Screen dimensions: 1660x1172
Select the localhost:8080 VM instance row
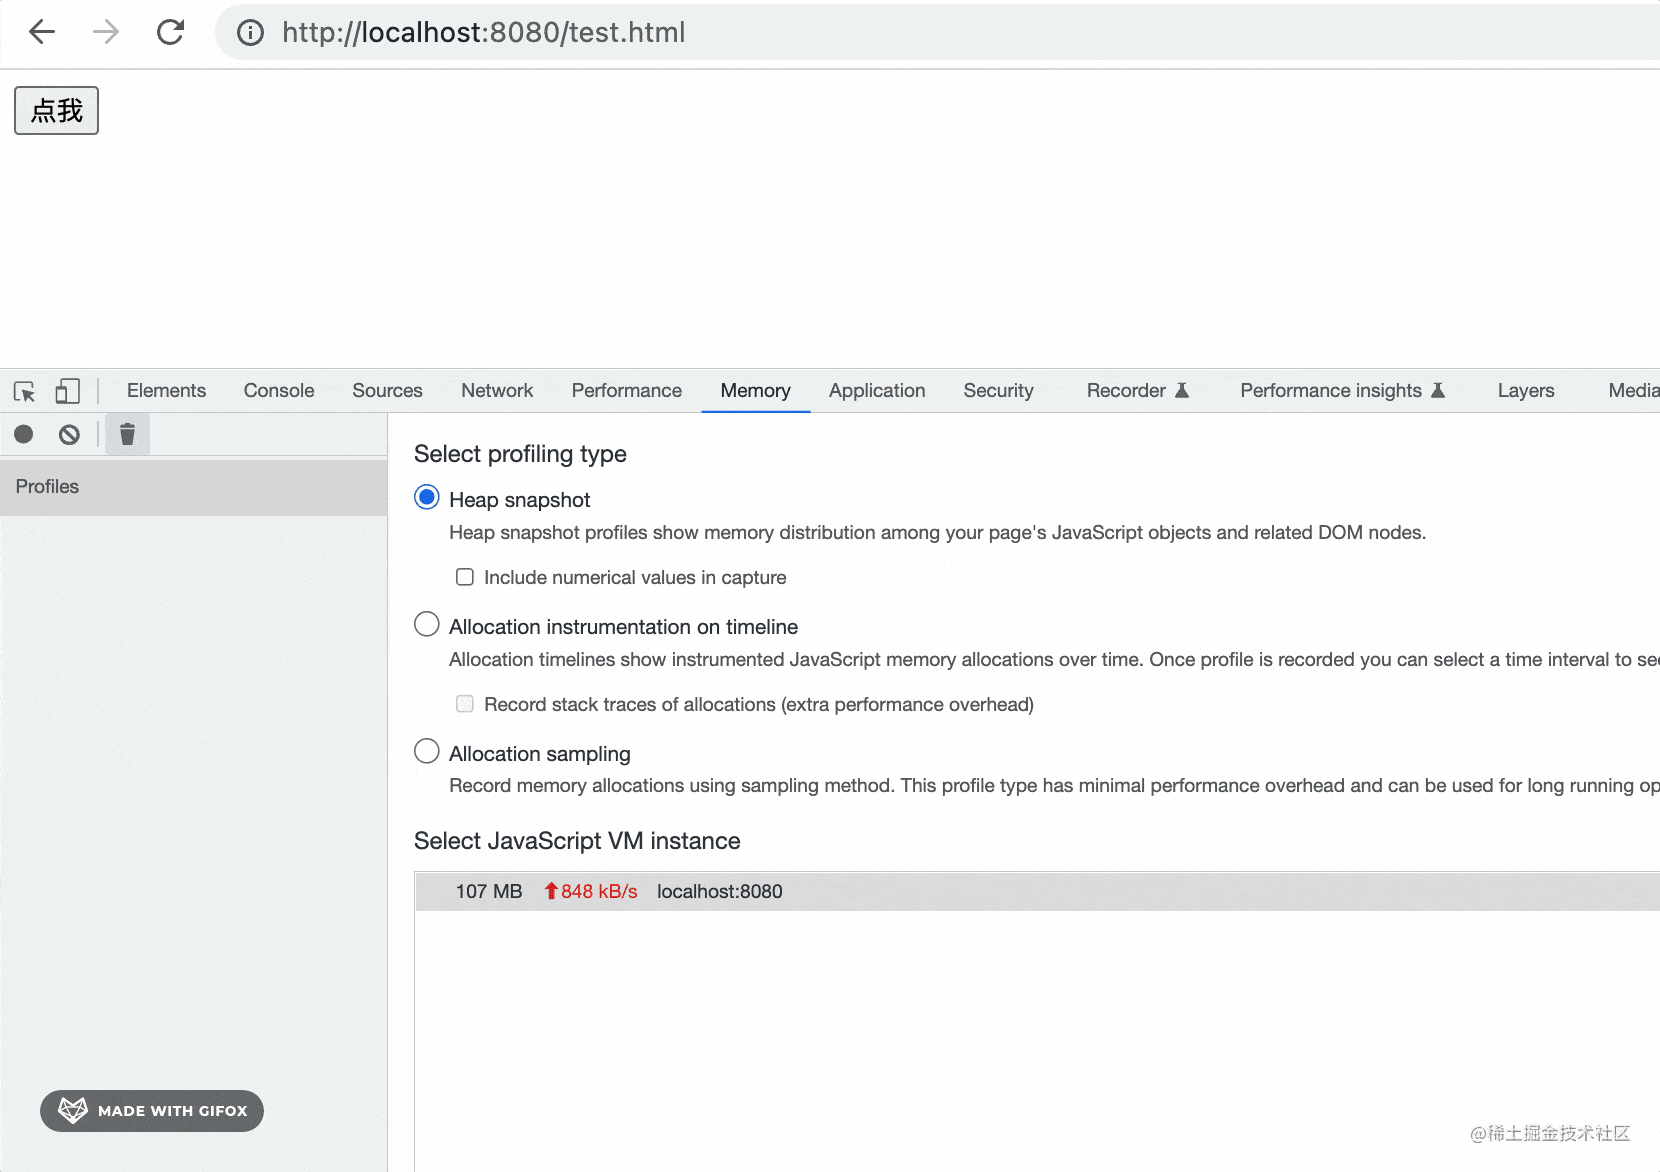tap(719, 891)
